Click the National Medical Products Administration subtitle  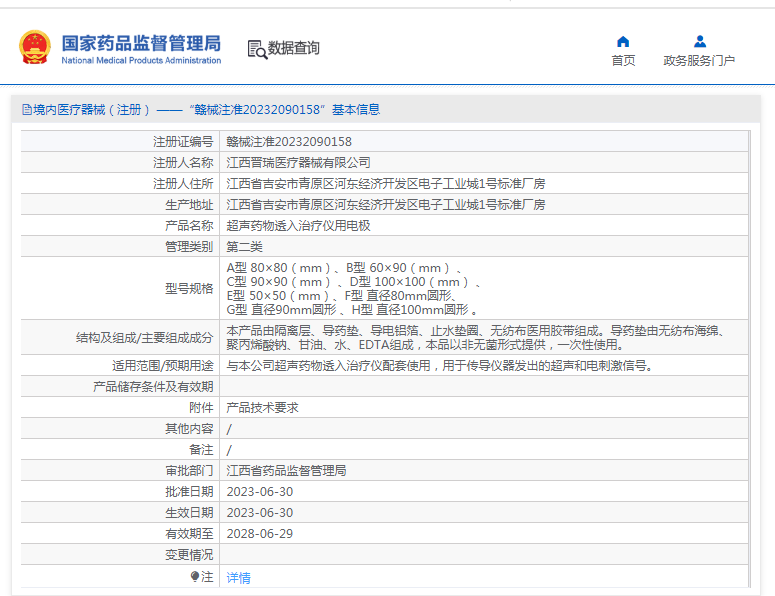click(x=140, y=61)
